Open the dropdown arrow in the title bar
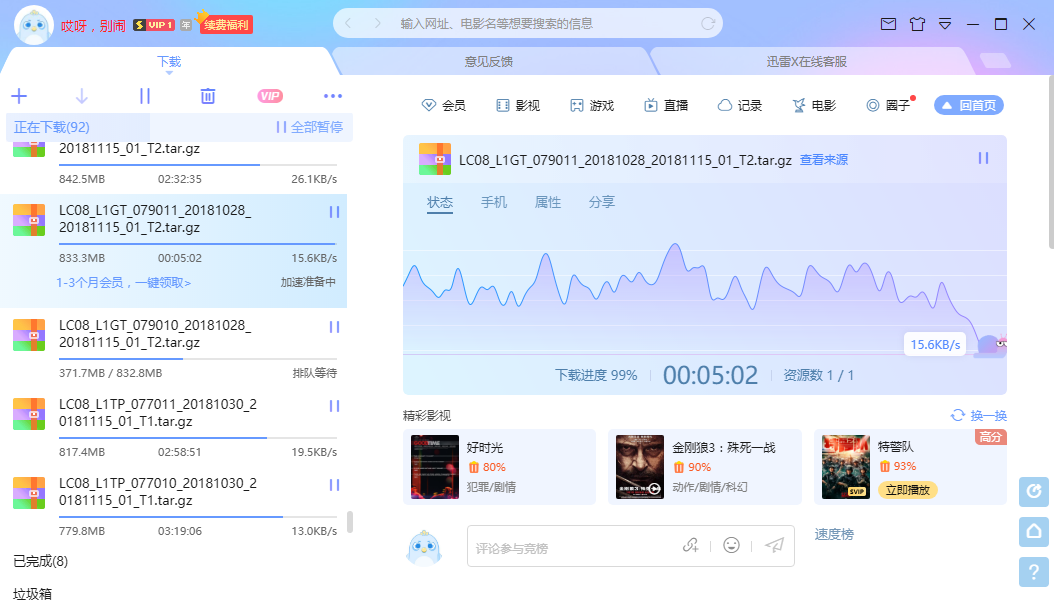The height and width of the screenshot is (603, 1054). [x=944, y=25]
